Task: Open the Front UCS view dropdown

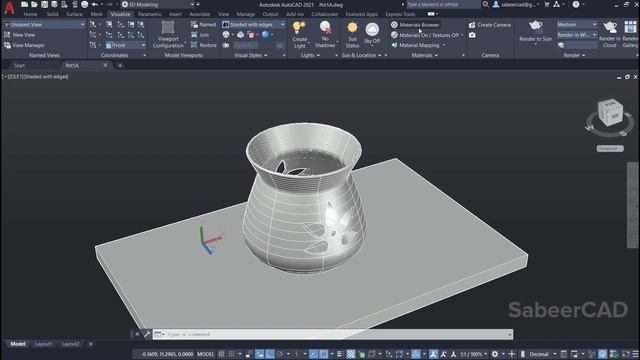Action: [x=125, y=45]
